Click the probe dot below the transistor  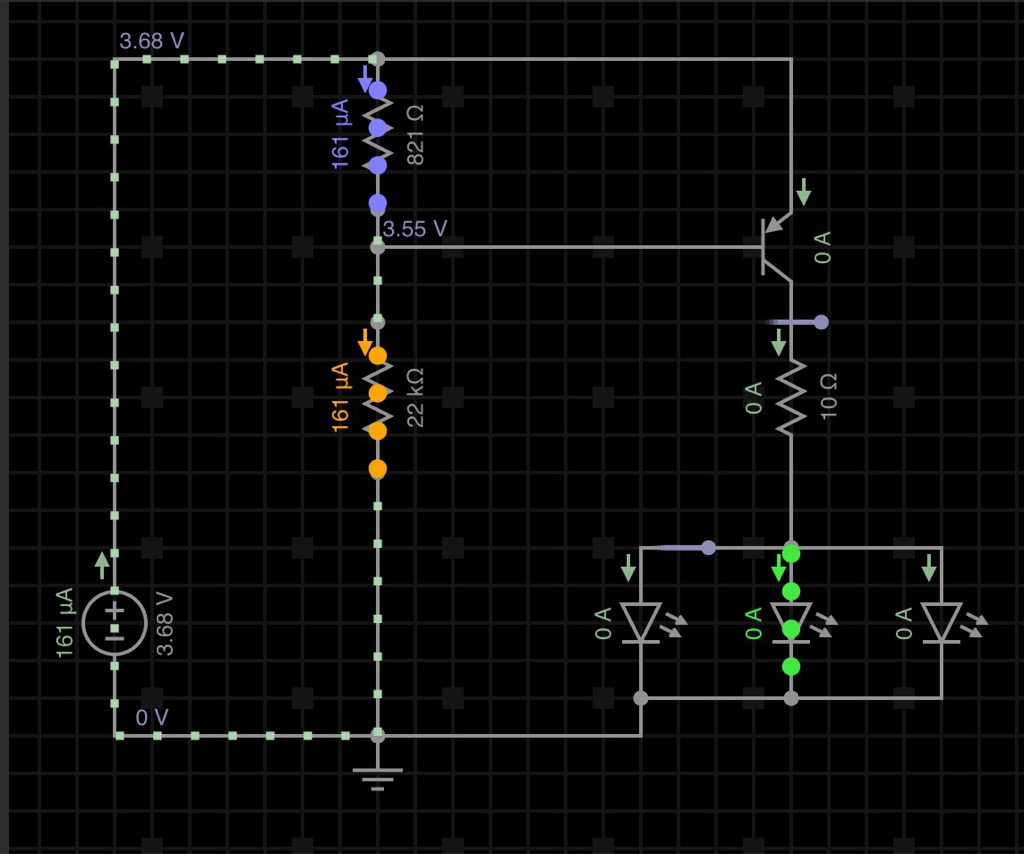coord(821,322)
